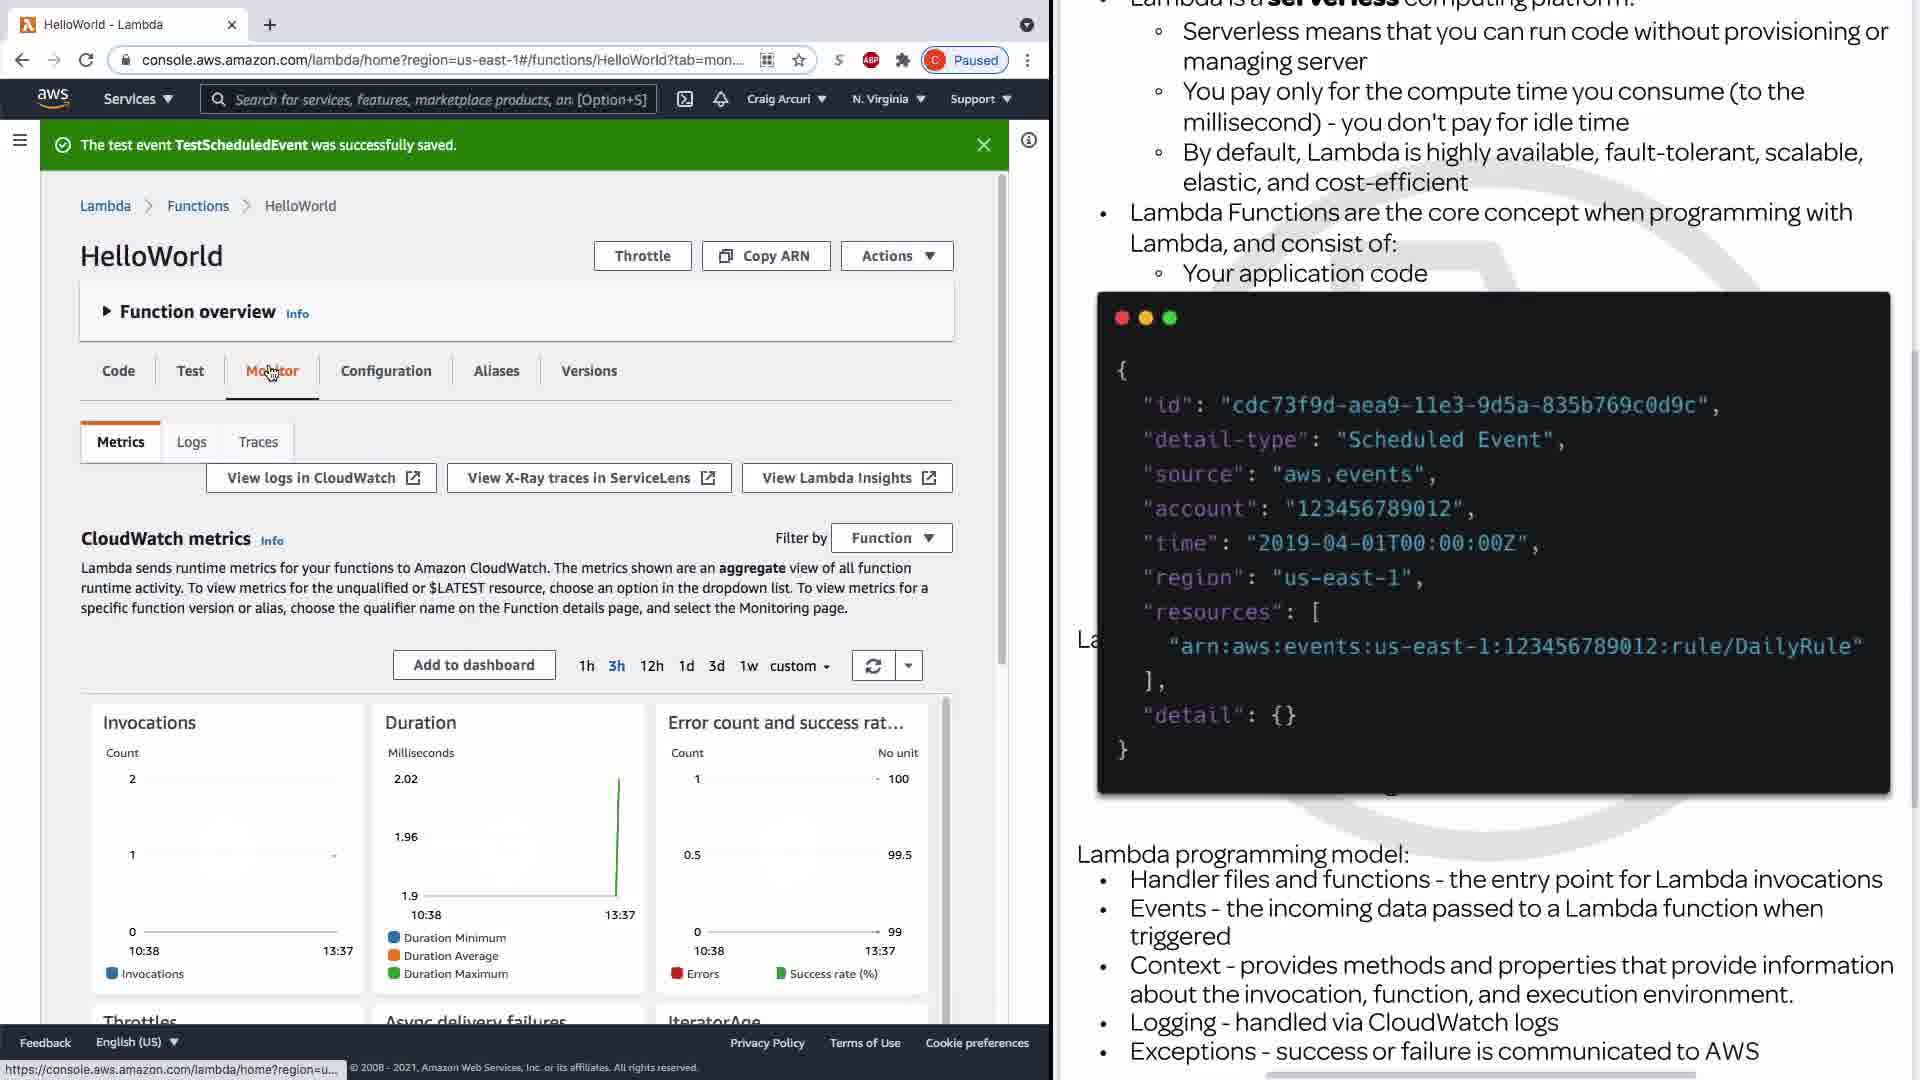Open AWS CloudShell icon in navbar
1920x1080 pixels.
(x=685, y=99)
